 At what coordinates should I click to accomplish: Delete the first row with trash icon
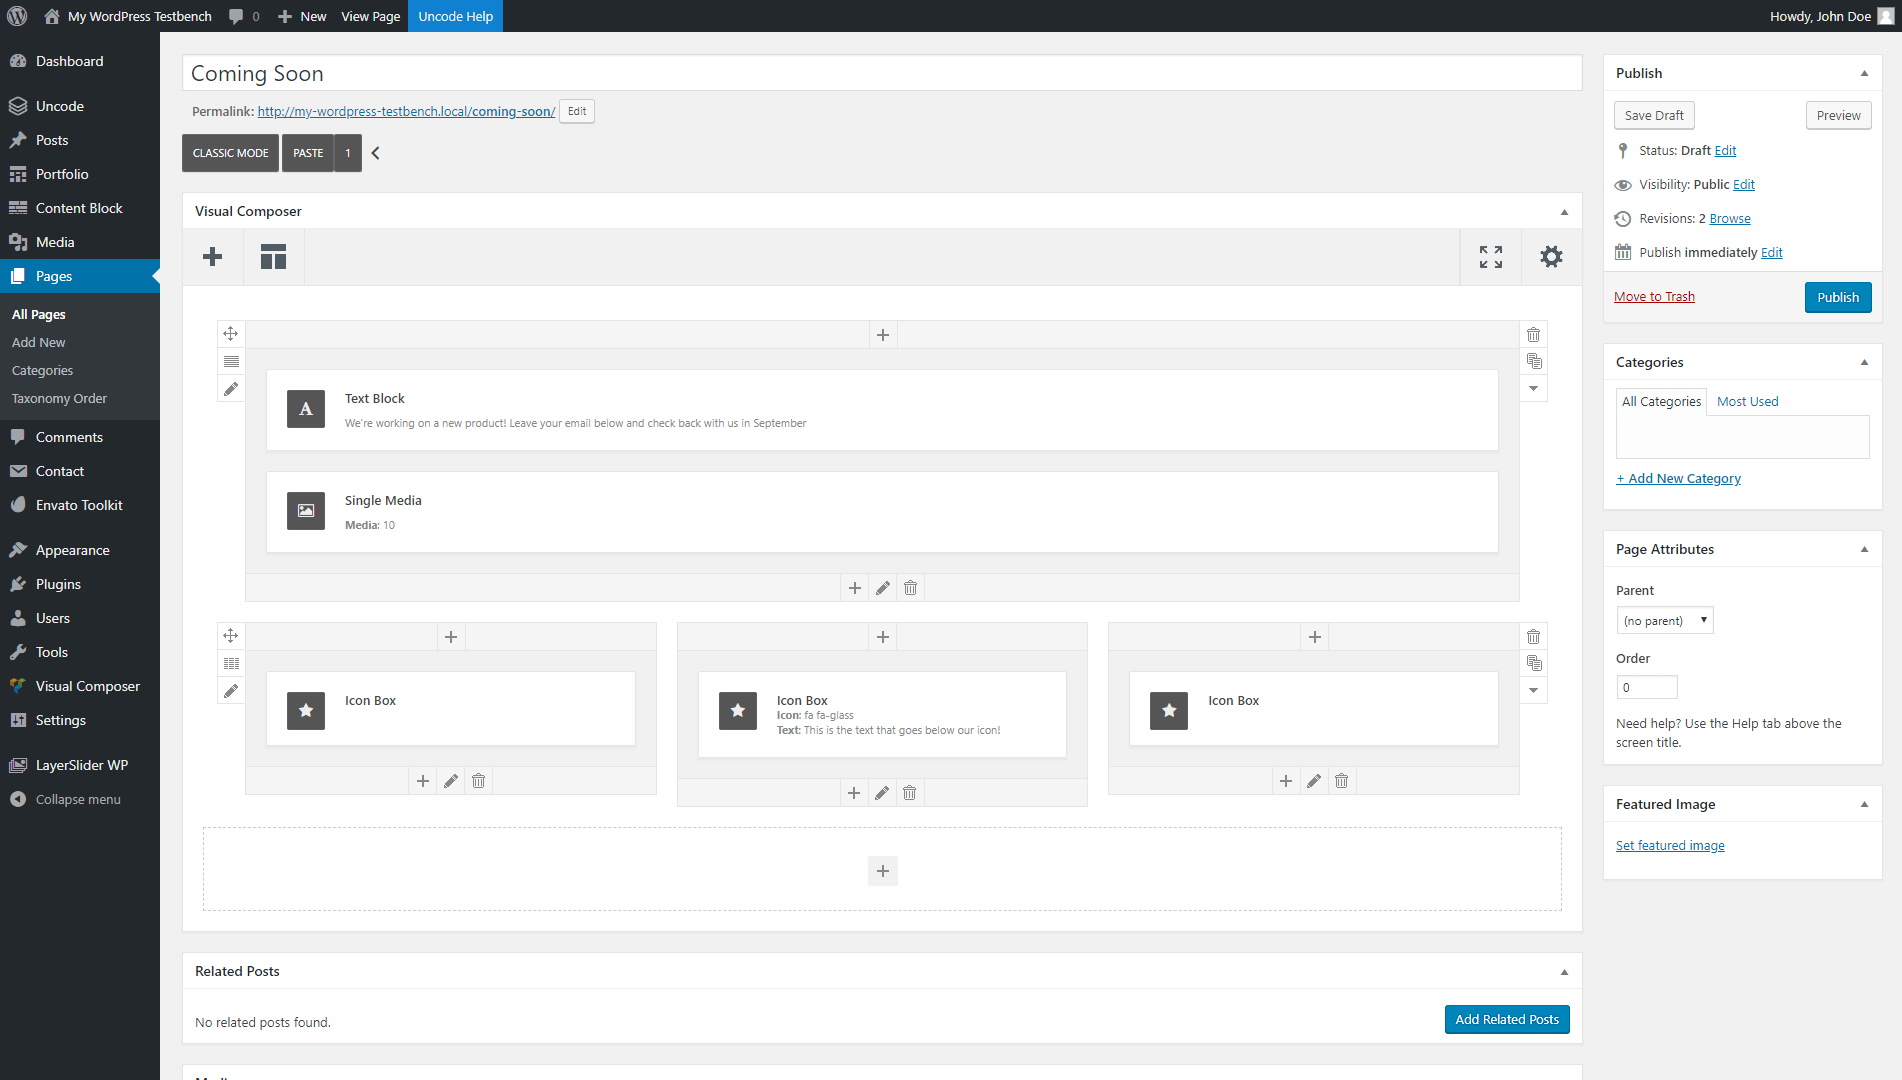click(x=1533, y=334)
